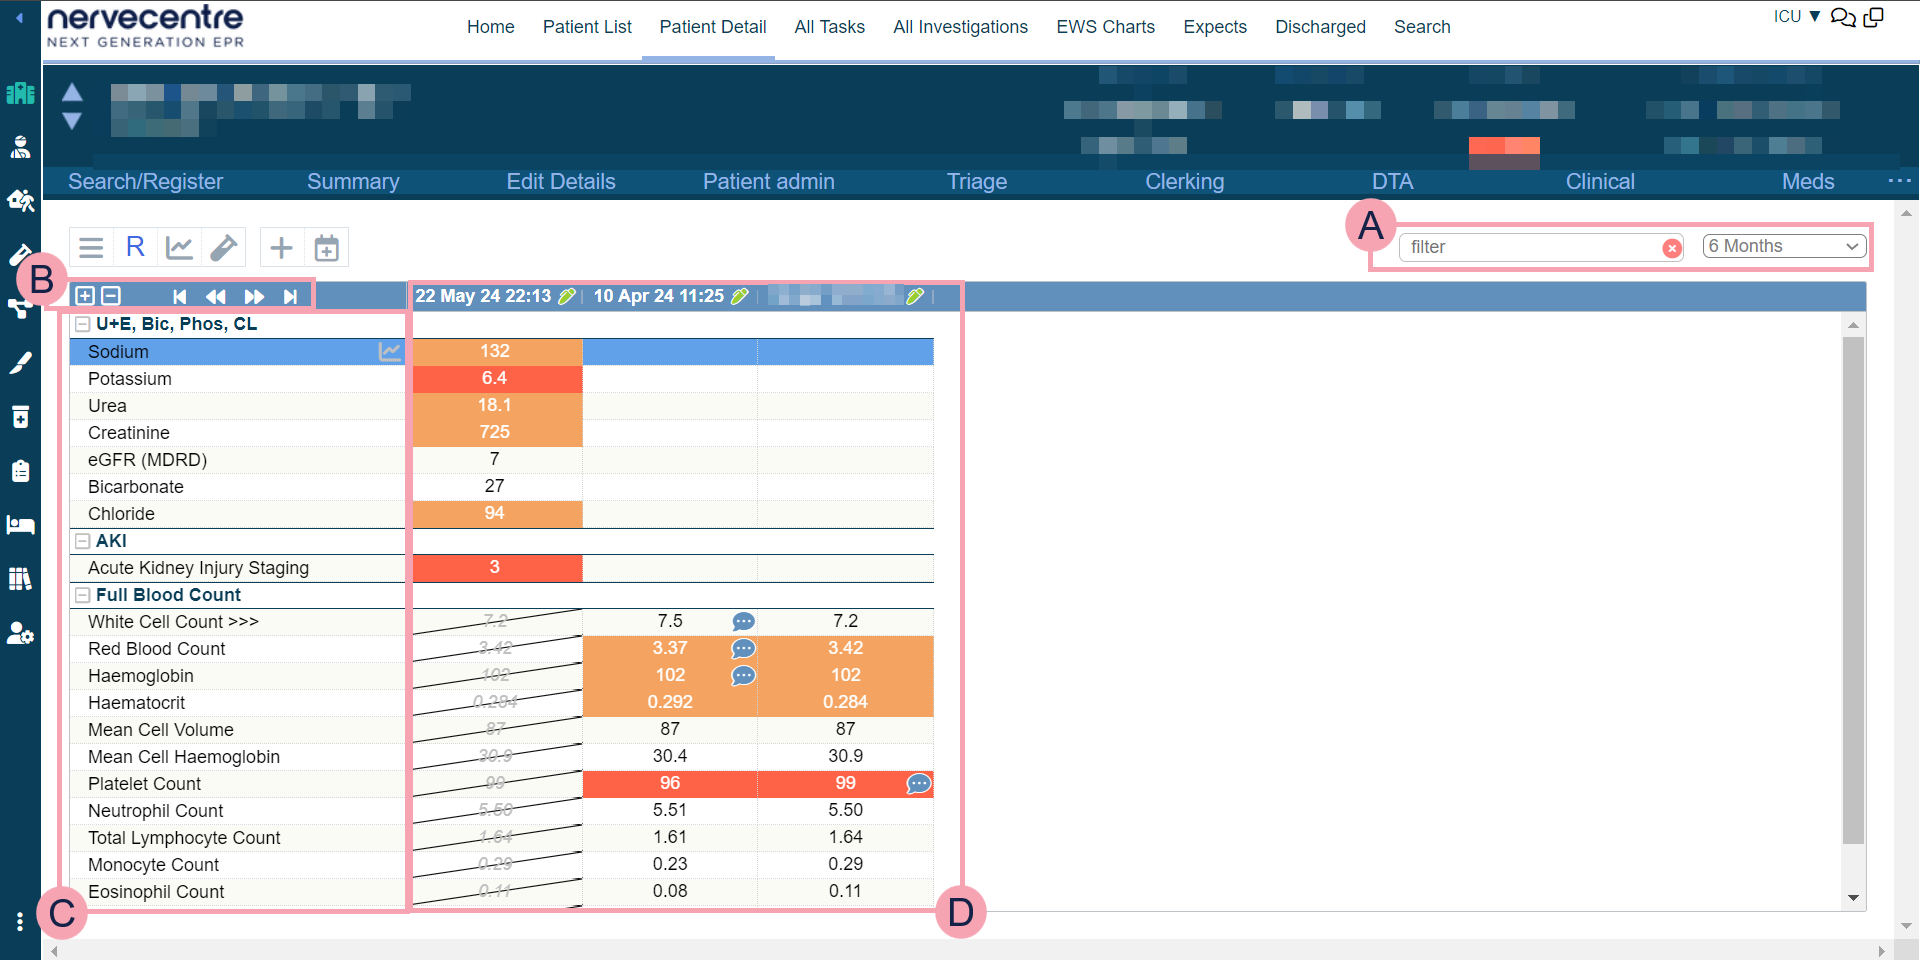This screenshot has height=960, width=1920.
Task: Clear the filter with red X button
Action: point(1671,248)
